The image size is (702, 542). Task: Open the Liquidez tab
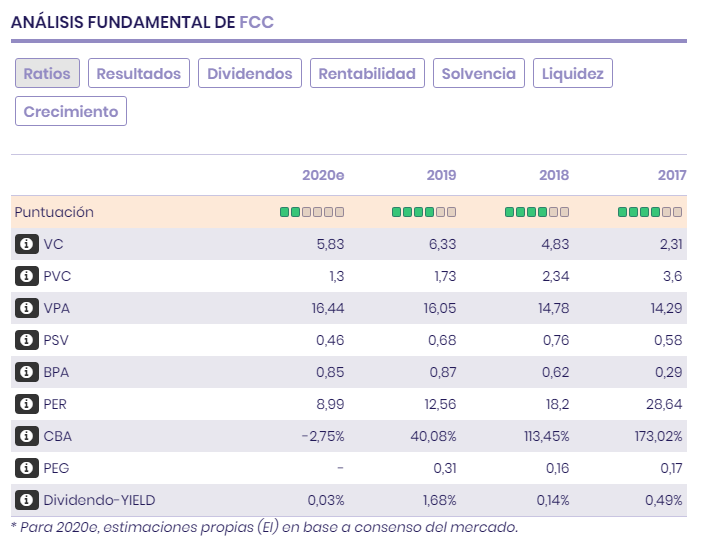click(573, 73)
